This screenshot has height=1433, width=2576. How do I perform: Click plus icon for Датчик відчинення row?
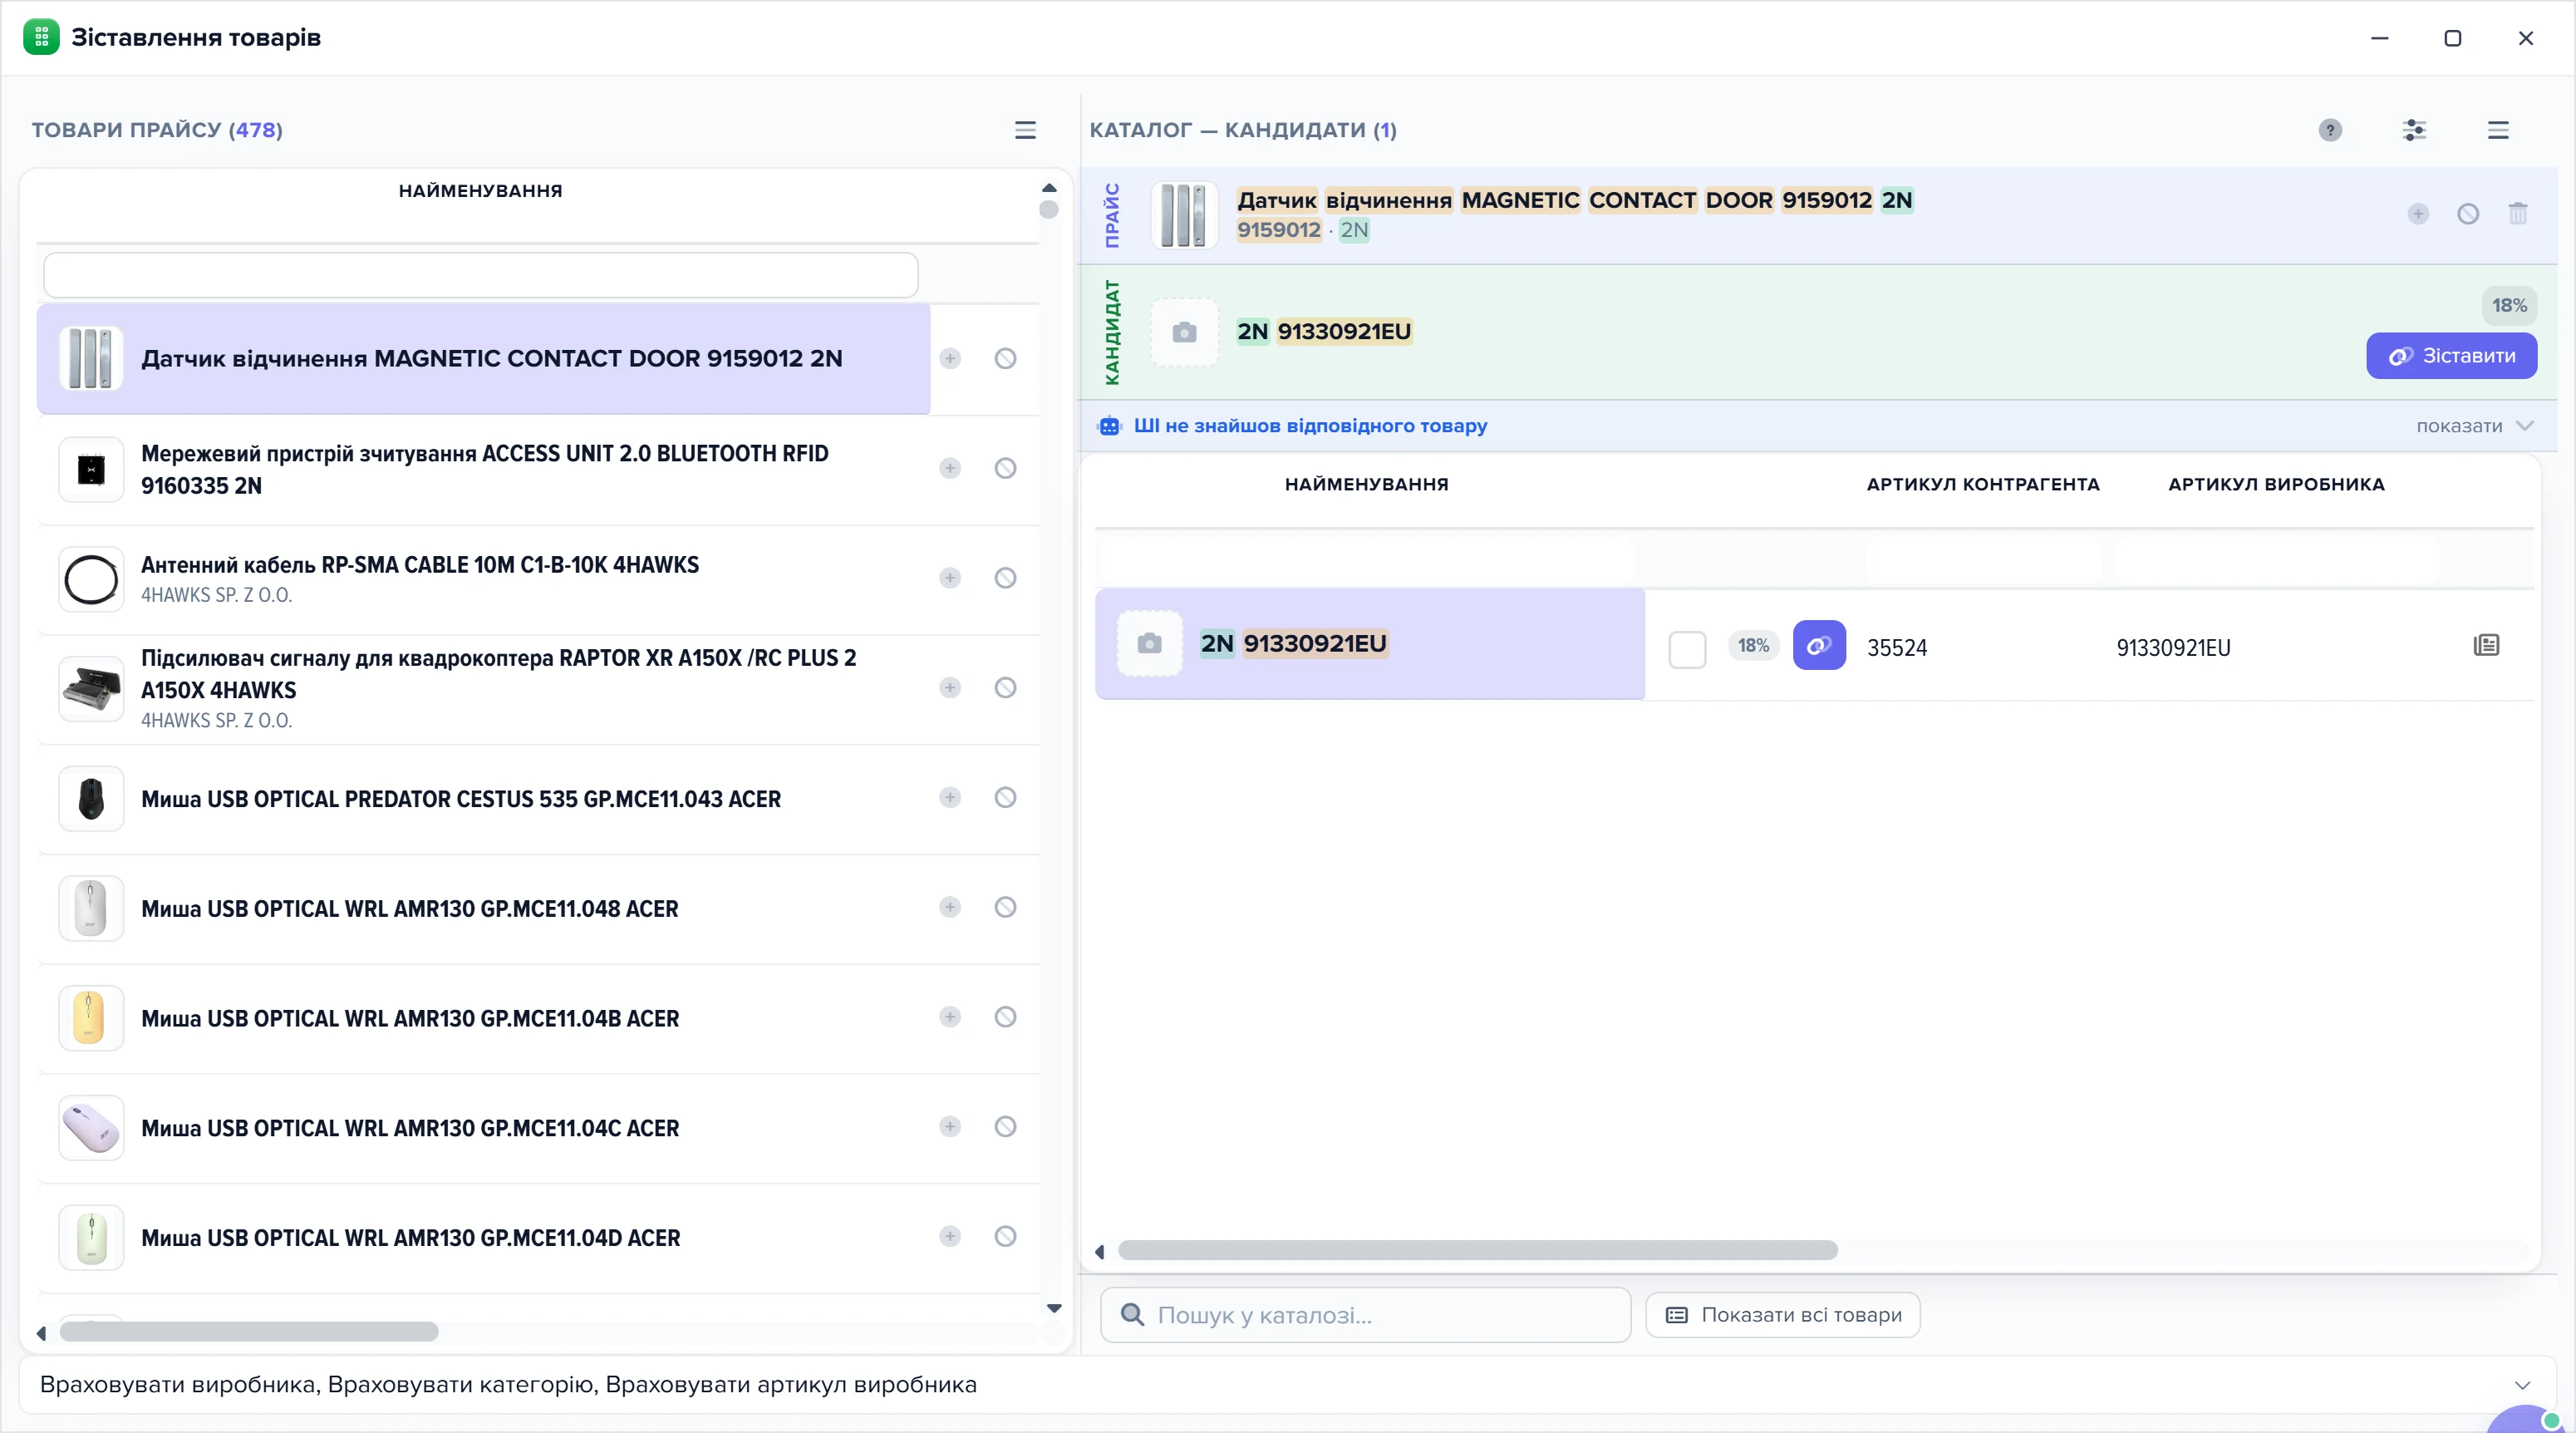coord(950,358)
